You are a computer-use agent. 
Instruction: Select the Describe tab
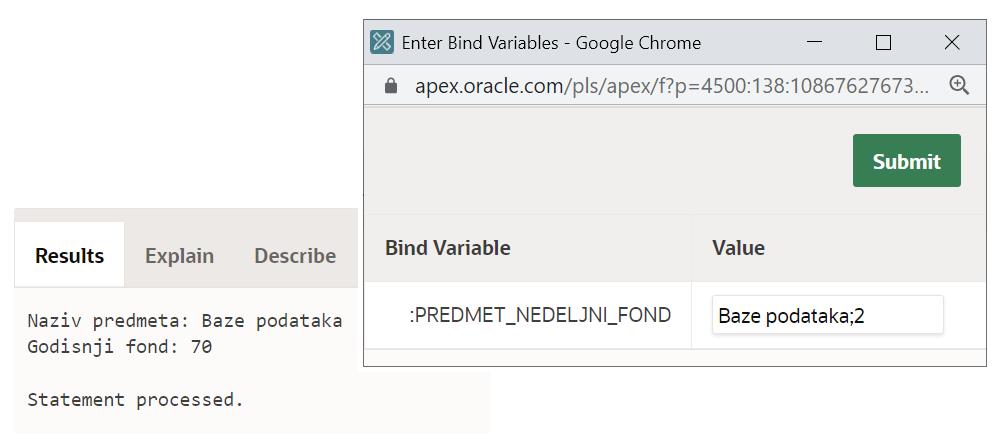[295, 256]
